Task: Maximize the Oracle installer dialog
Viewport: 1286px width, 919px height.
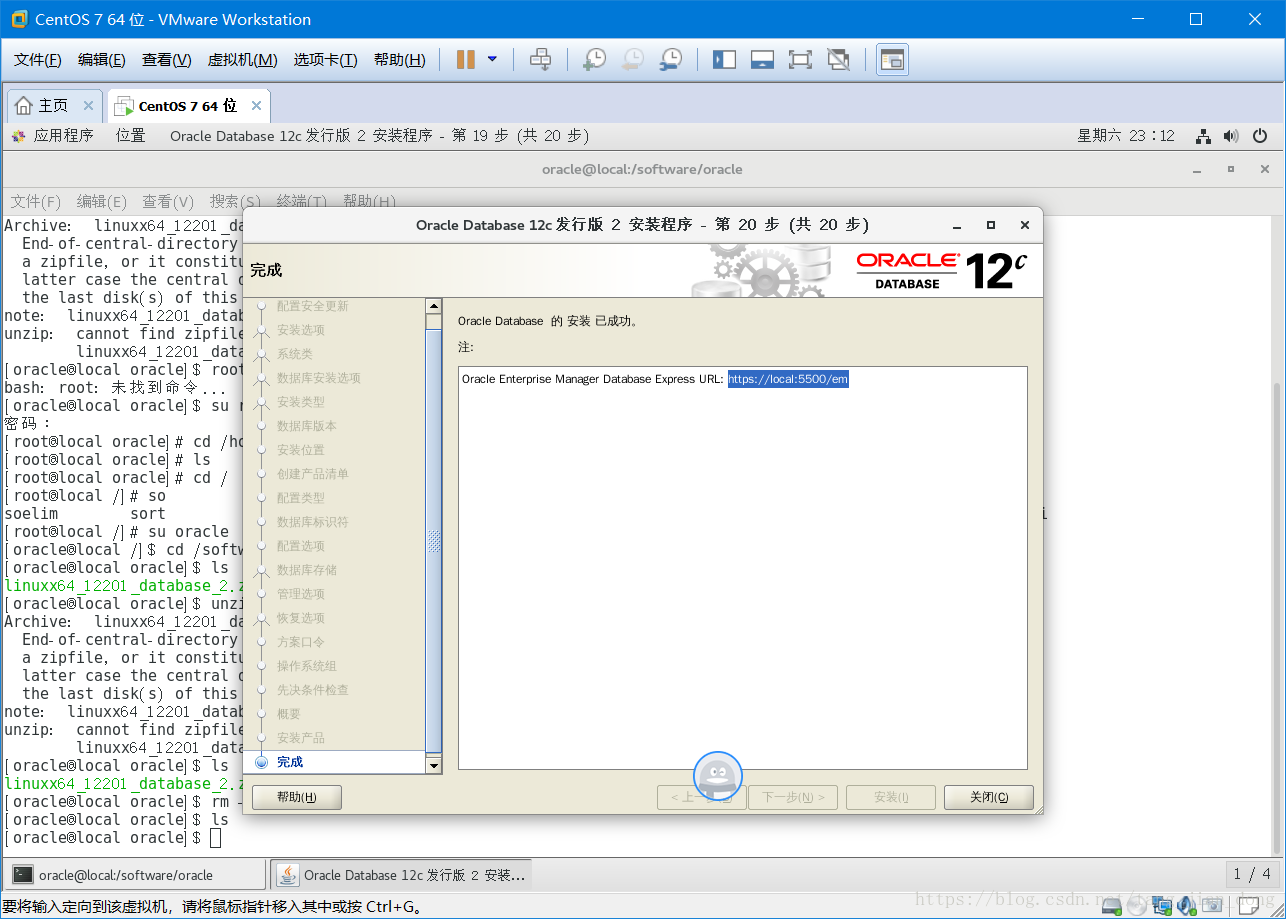Action: pyautogui.click(x=991, y=225)
